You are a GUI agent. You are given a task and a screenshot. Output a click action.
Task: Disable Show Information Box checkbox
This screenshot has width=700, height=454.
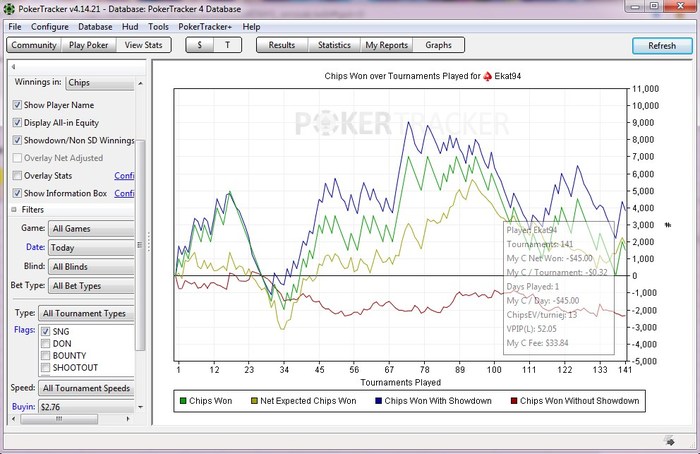(x=17, y=193)
